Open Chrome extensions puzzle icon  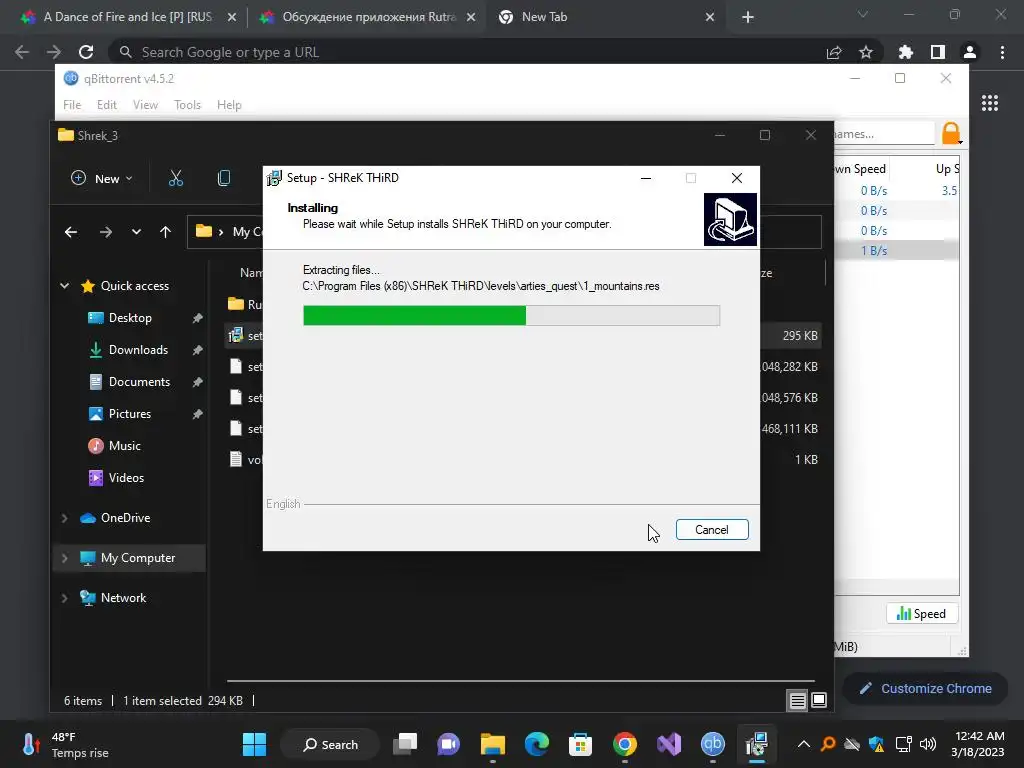[x=906, y=52]
